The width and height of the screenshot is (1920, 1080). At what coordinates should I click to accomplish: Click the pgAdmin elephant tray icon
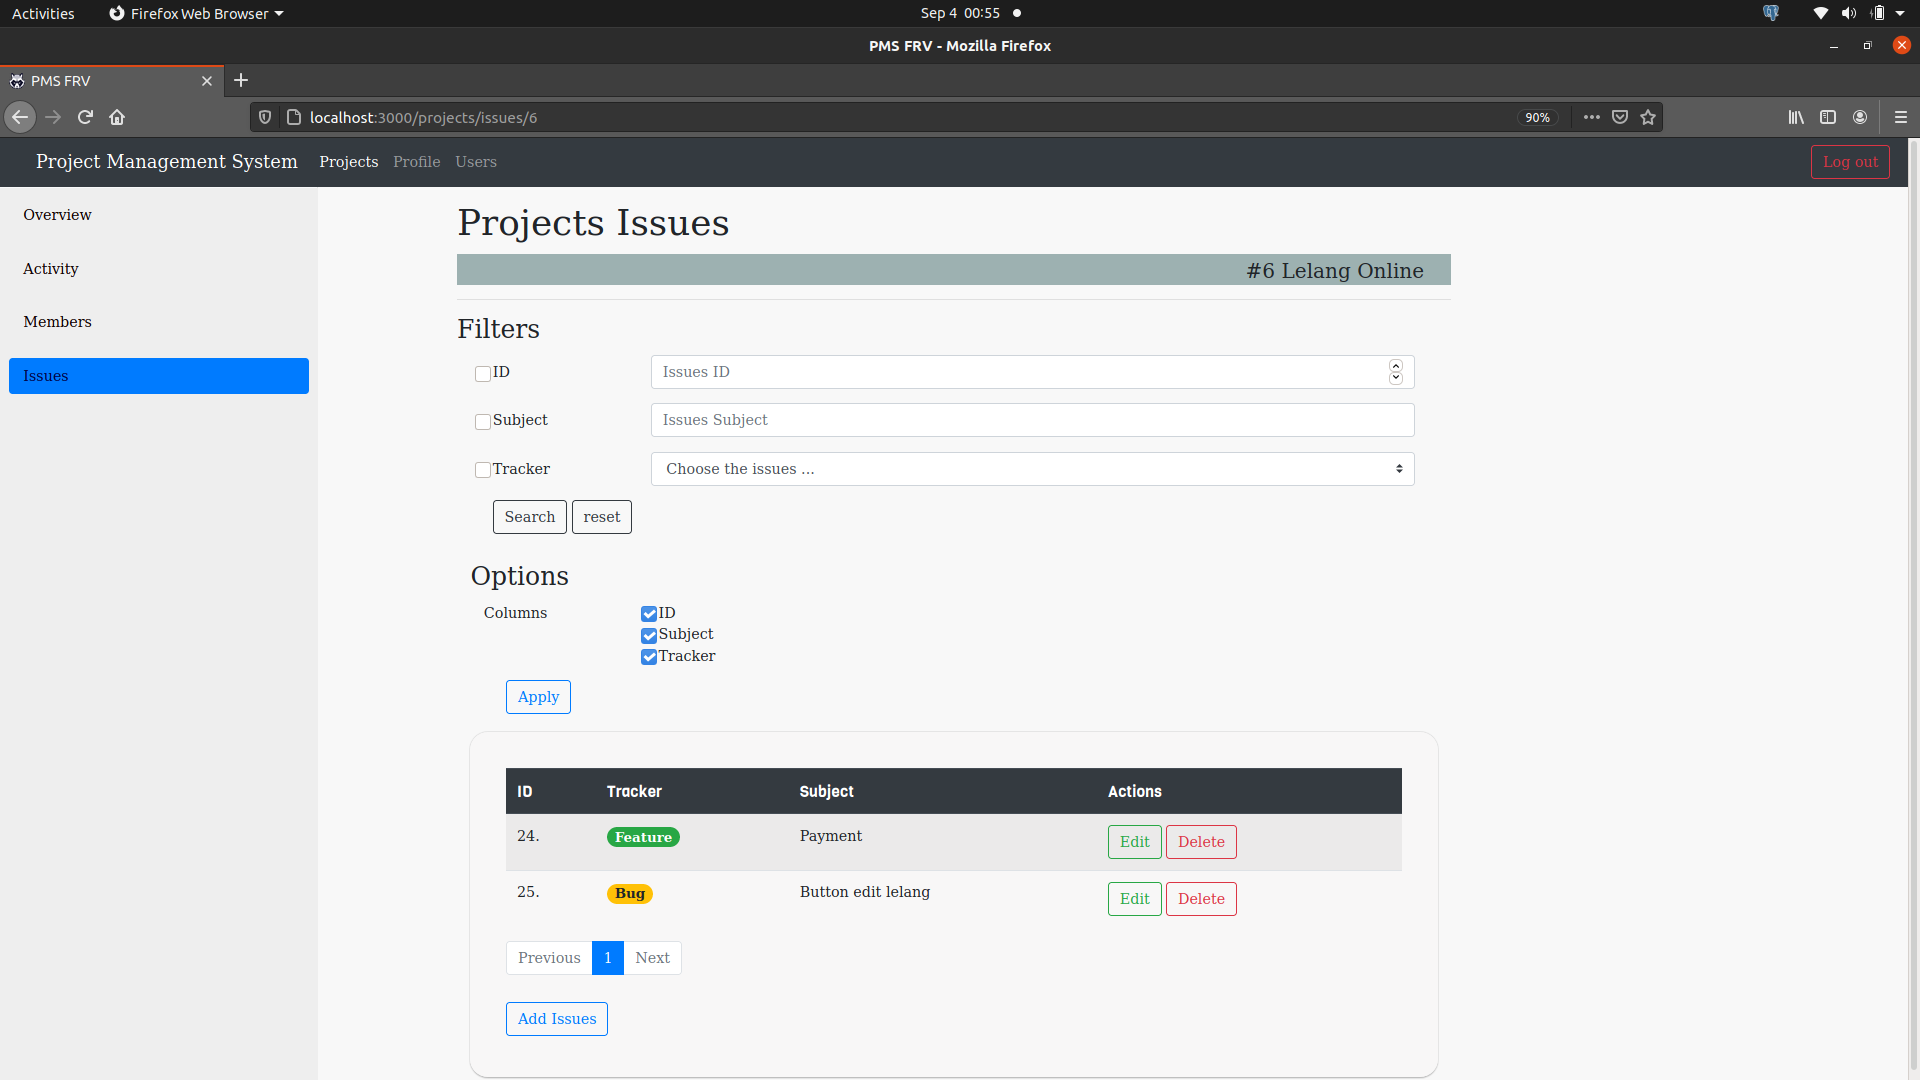tap(1771, 13)
